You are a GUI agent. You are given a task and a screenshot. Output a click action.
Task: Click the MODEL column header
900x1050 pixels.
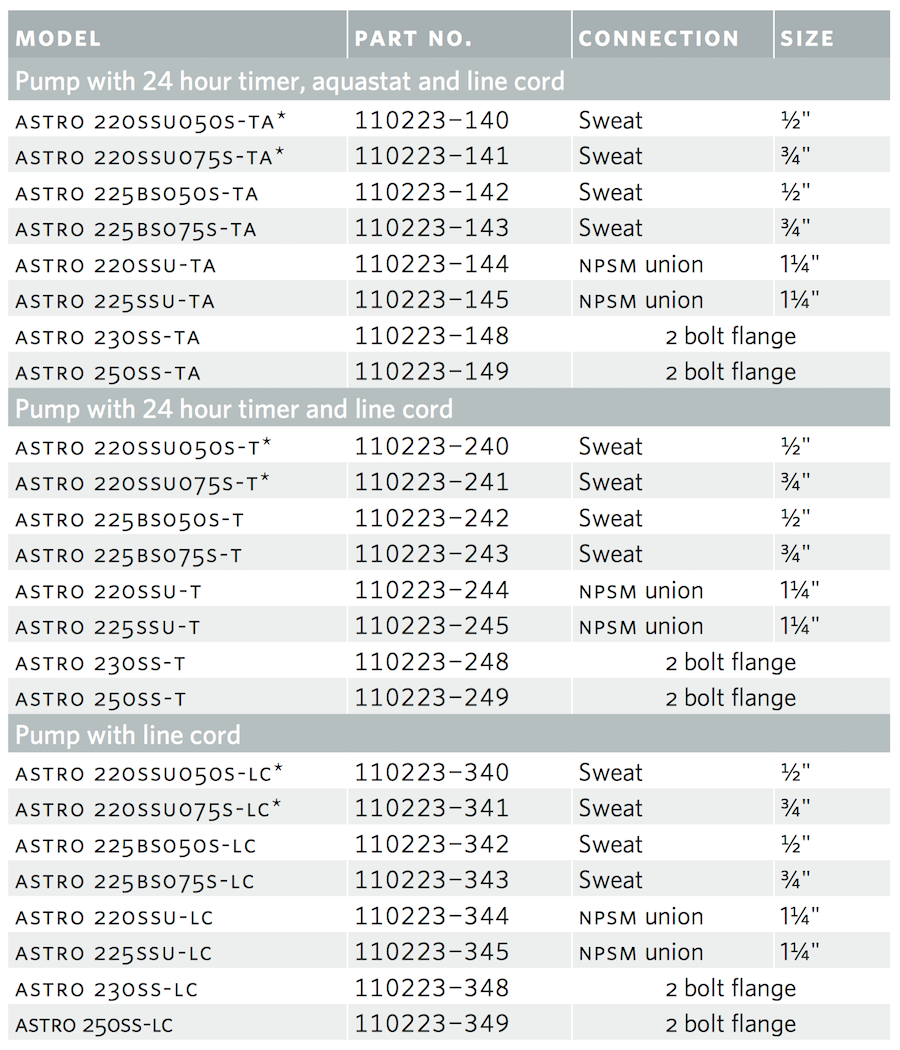pyautogui.click(x=58, y=39)
